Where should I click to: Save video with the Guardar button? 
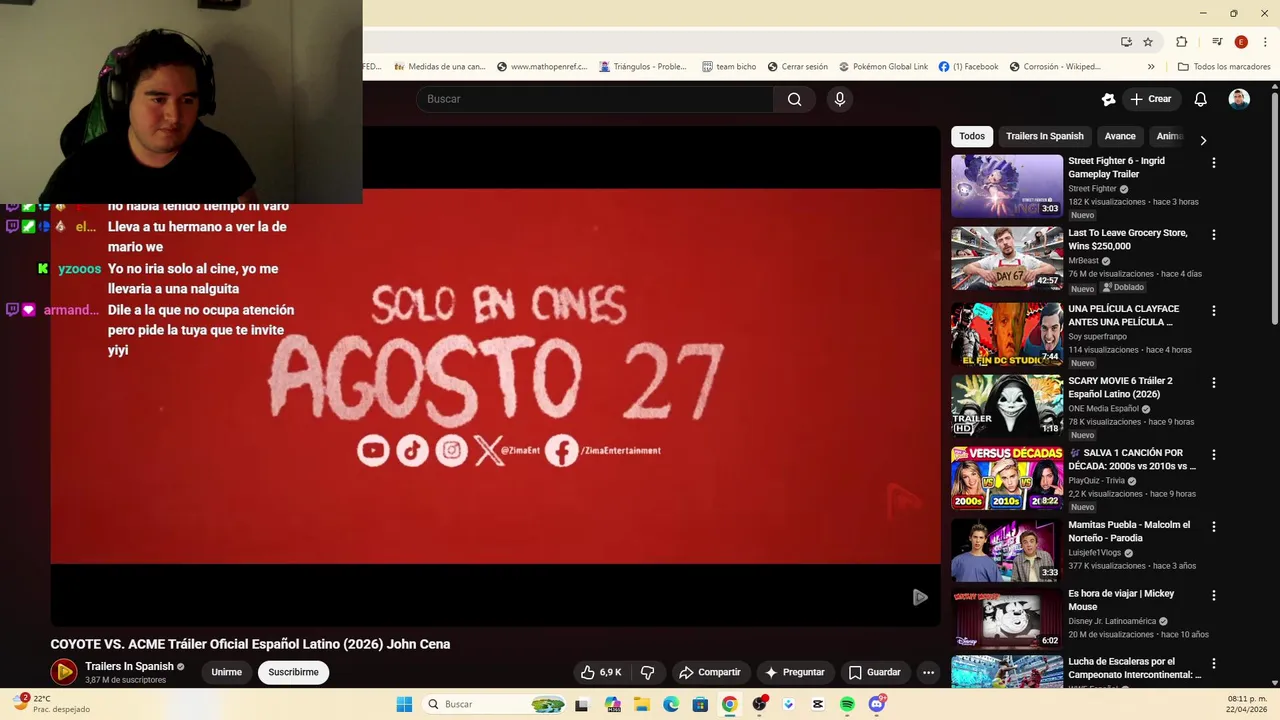875,672
